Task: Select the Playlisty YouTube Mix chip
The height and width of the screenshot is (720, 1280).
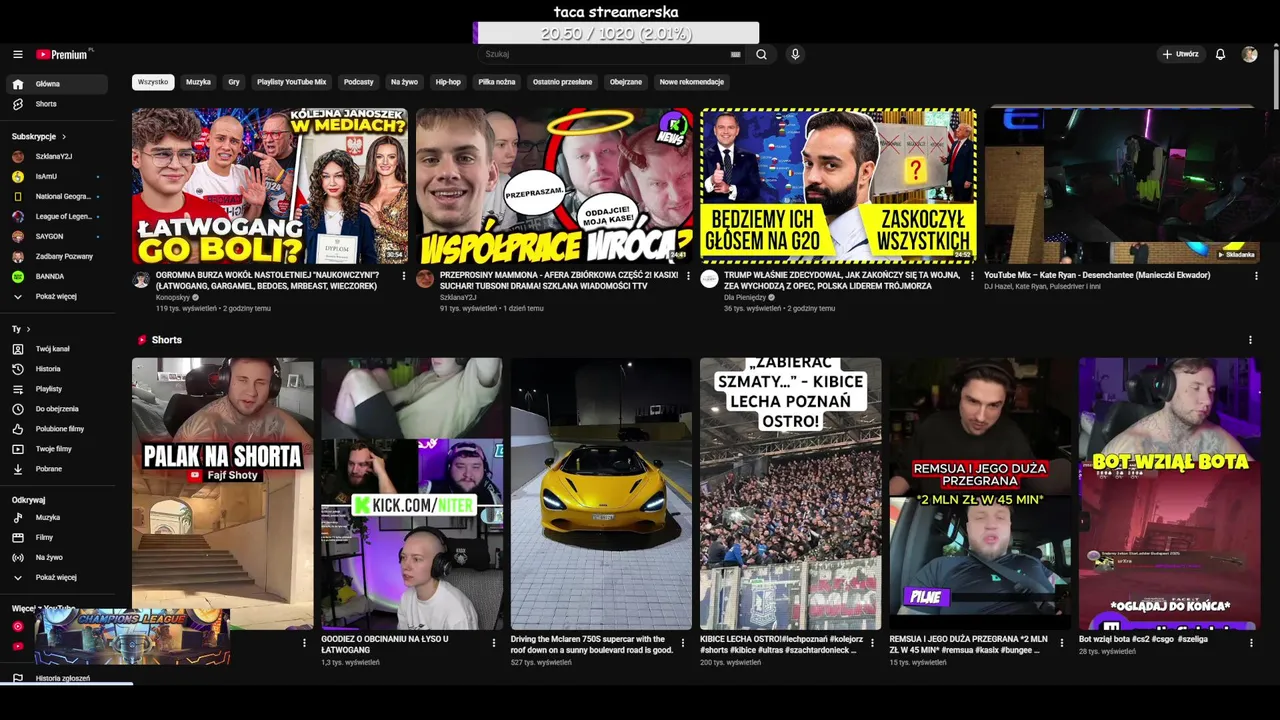Action: tap(291, 82)
